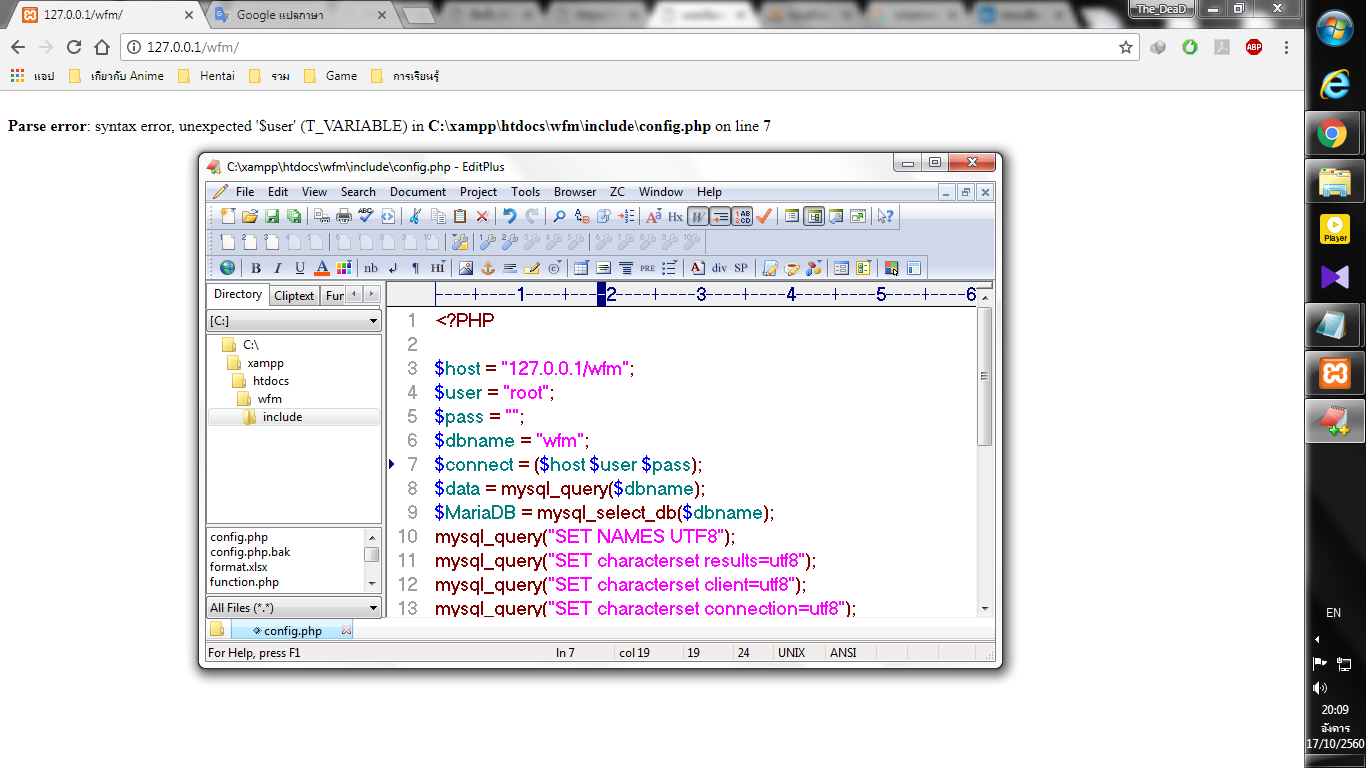
Task: Click the Find magnifier icon
Action: point(559,216)
